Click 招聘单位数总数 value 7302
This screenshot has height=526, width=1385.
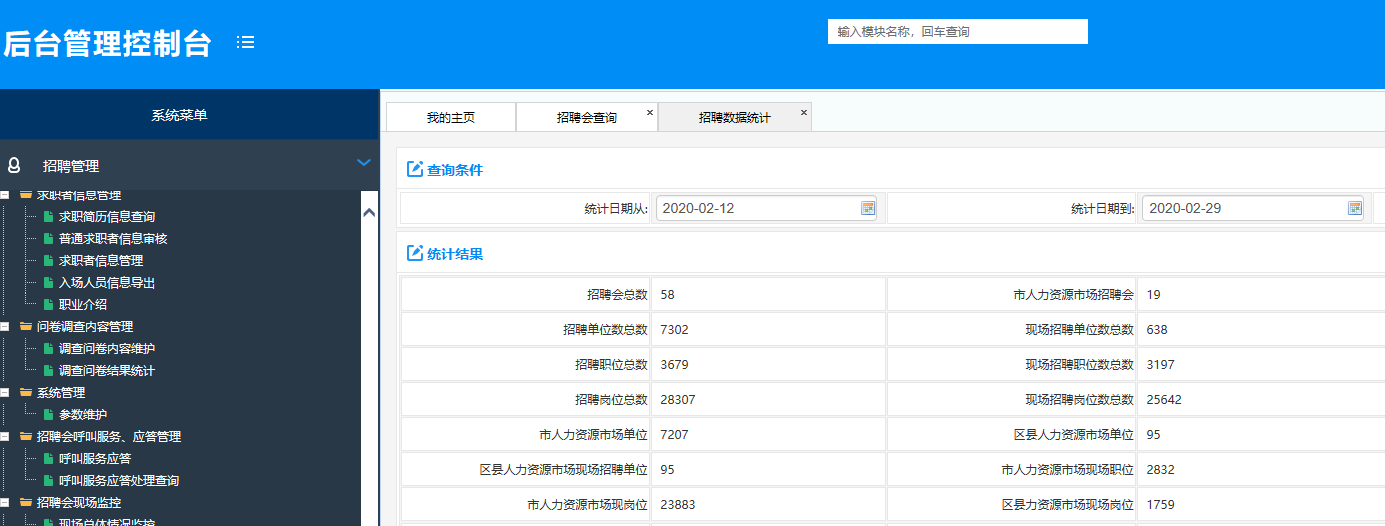pyautogui.click(x=674, y=330)
